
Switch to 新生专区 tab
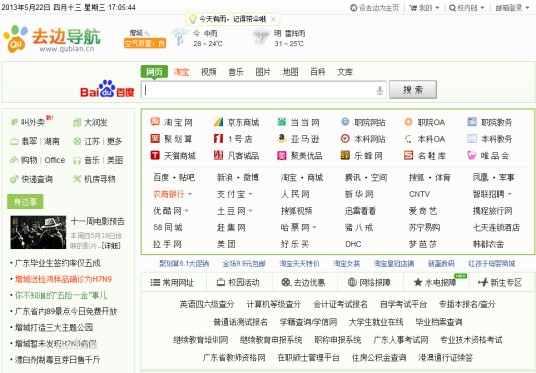pos(501,282)
